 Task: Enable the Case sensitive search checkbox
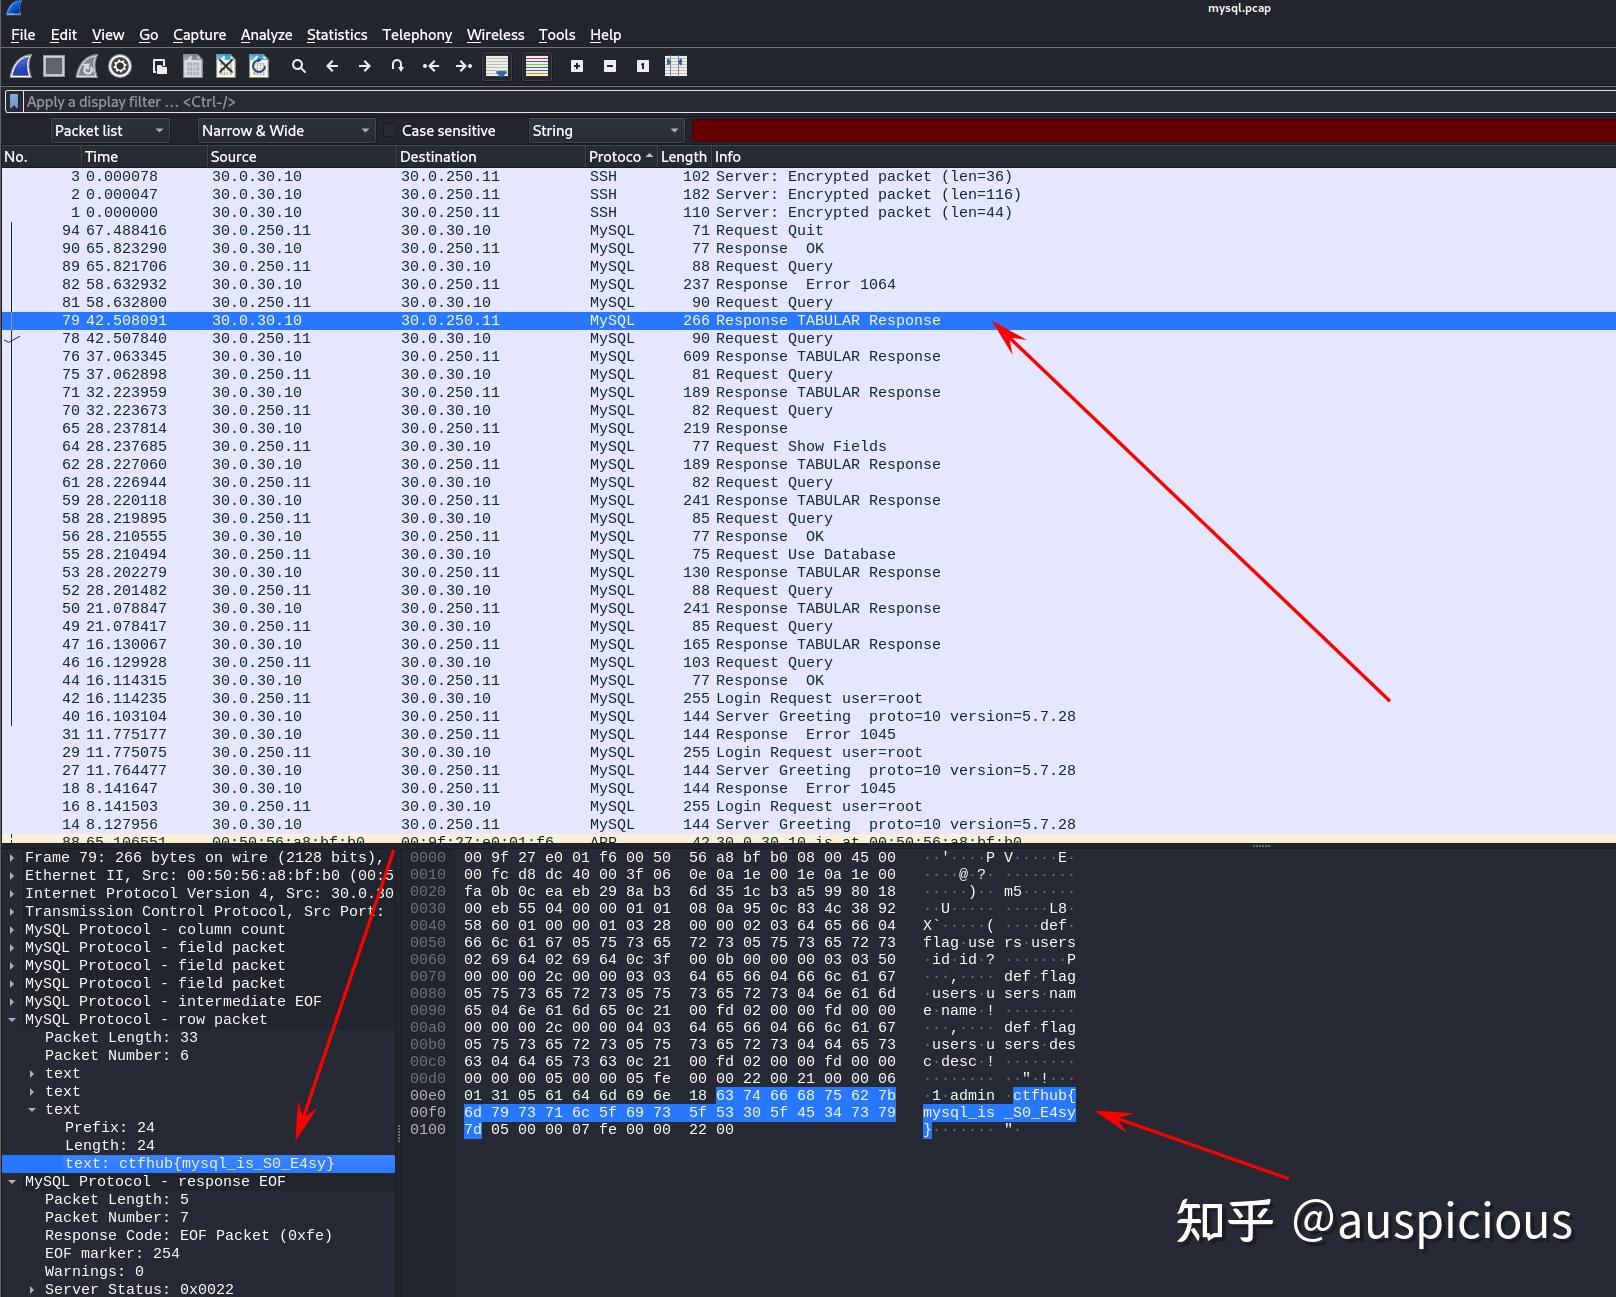click(390, 130)
